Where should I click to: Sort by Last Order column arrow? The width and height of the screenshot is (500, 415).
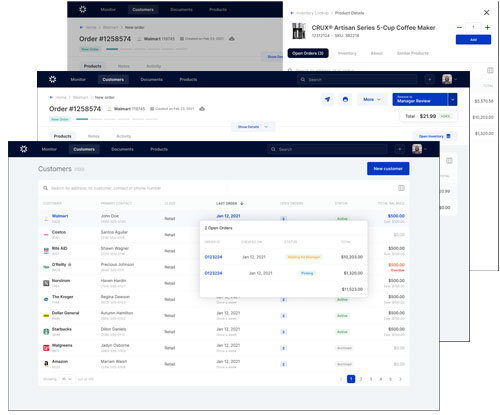[x=242, y=203]
